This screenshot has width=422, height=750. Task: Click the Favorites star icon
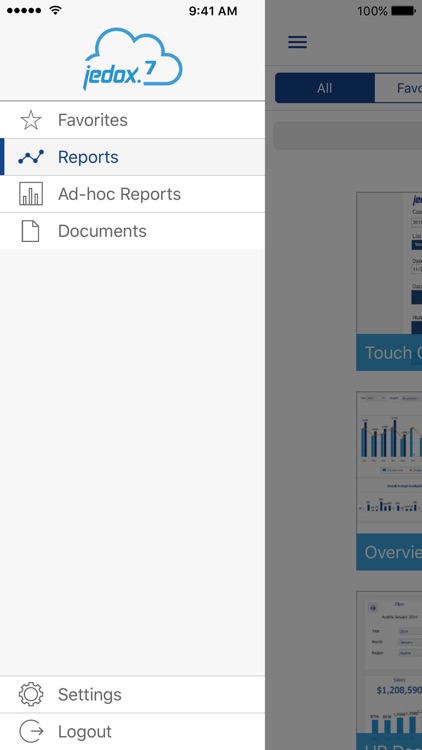click(x=31, y=120)
